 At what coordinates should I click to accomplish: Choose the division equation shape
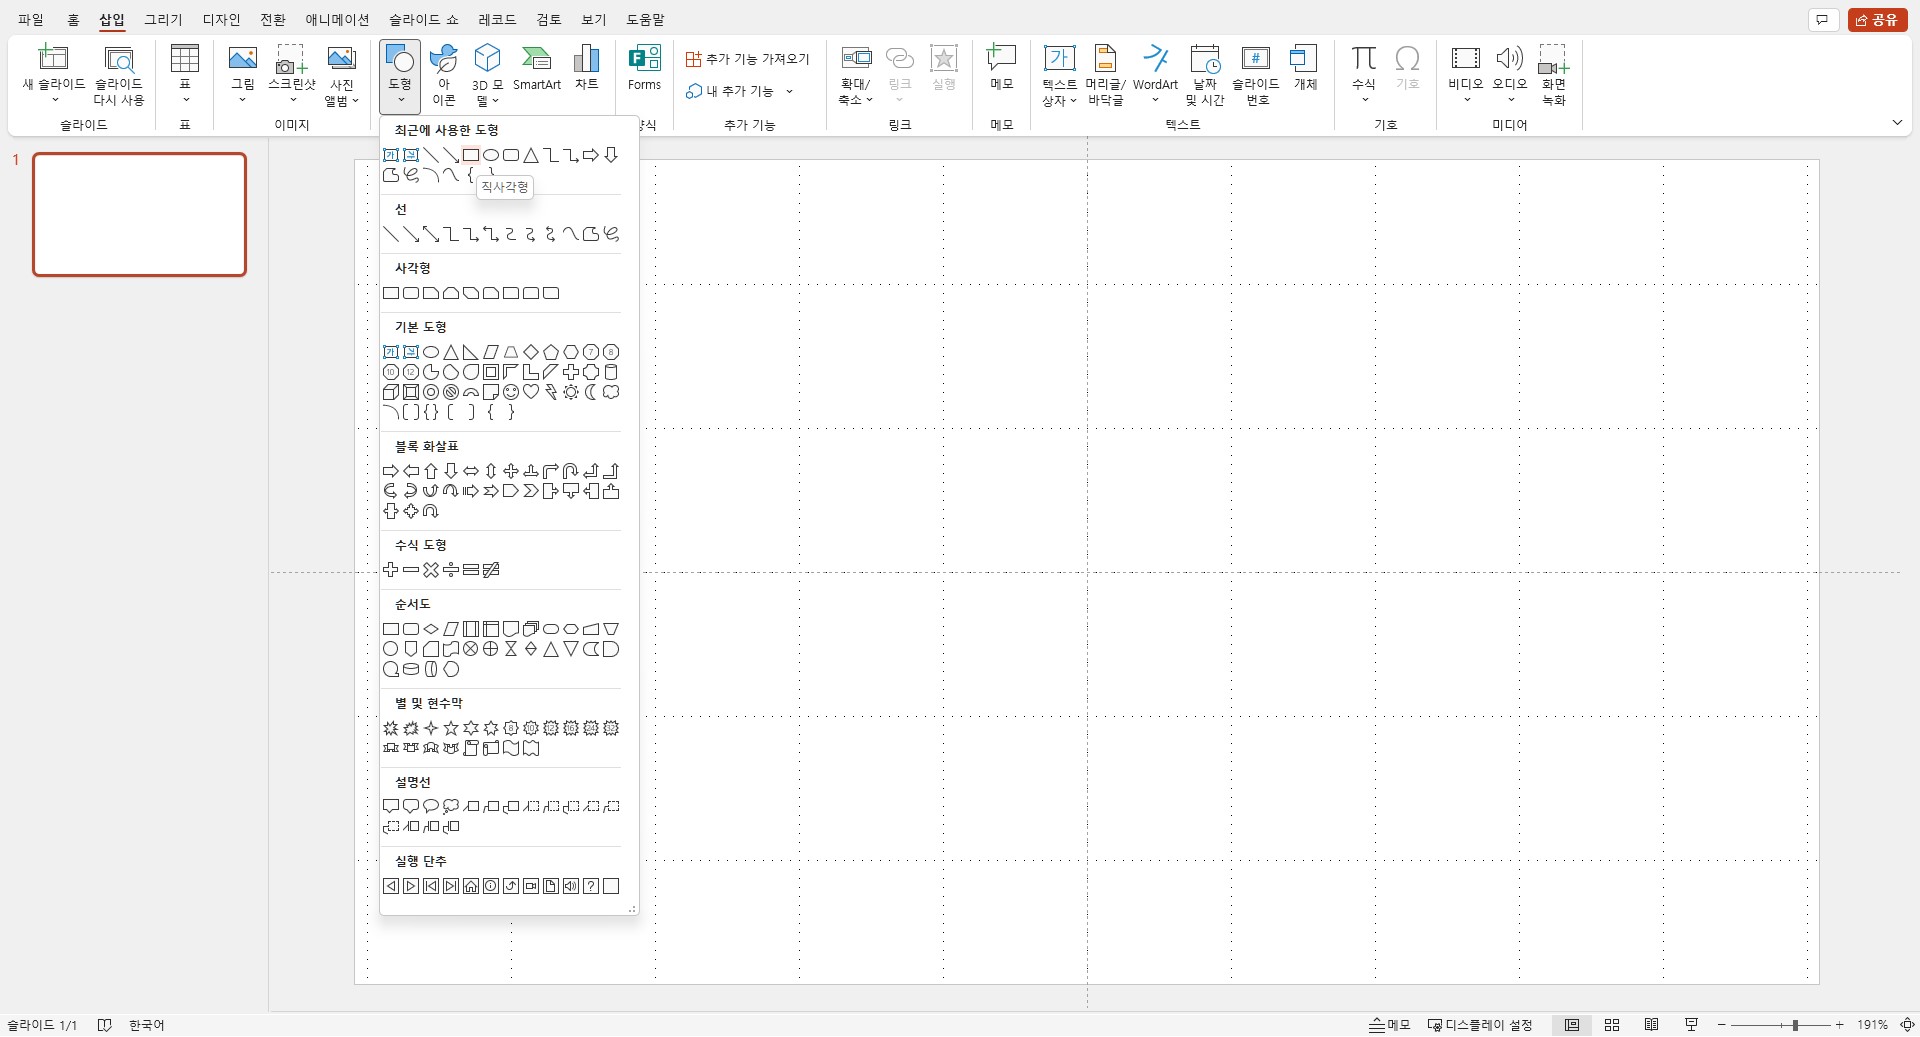click(x=451, y=570)
